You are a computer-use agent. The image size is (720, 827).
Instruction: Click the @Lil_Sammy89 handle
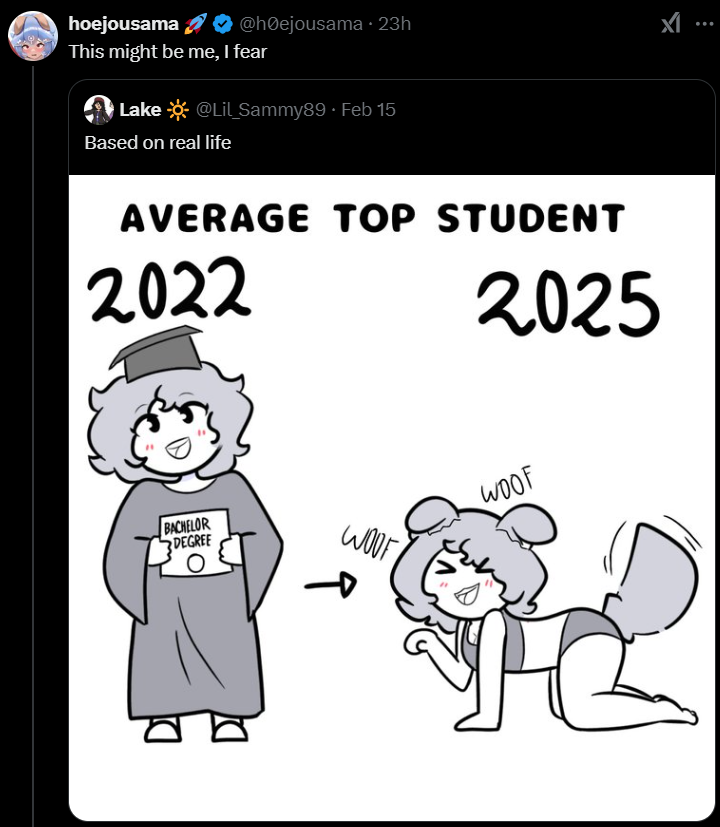point(261,109)
